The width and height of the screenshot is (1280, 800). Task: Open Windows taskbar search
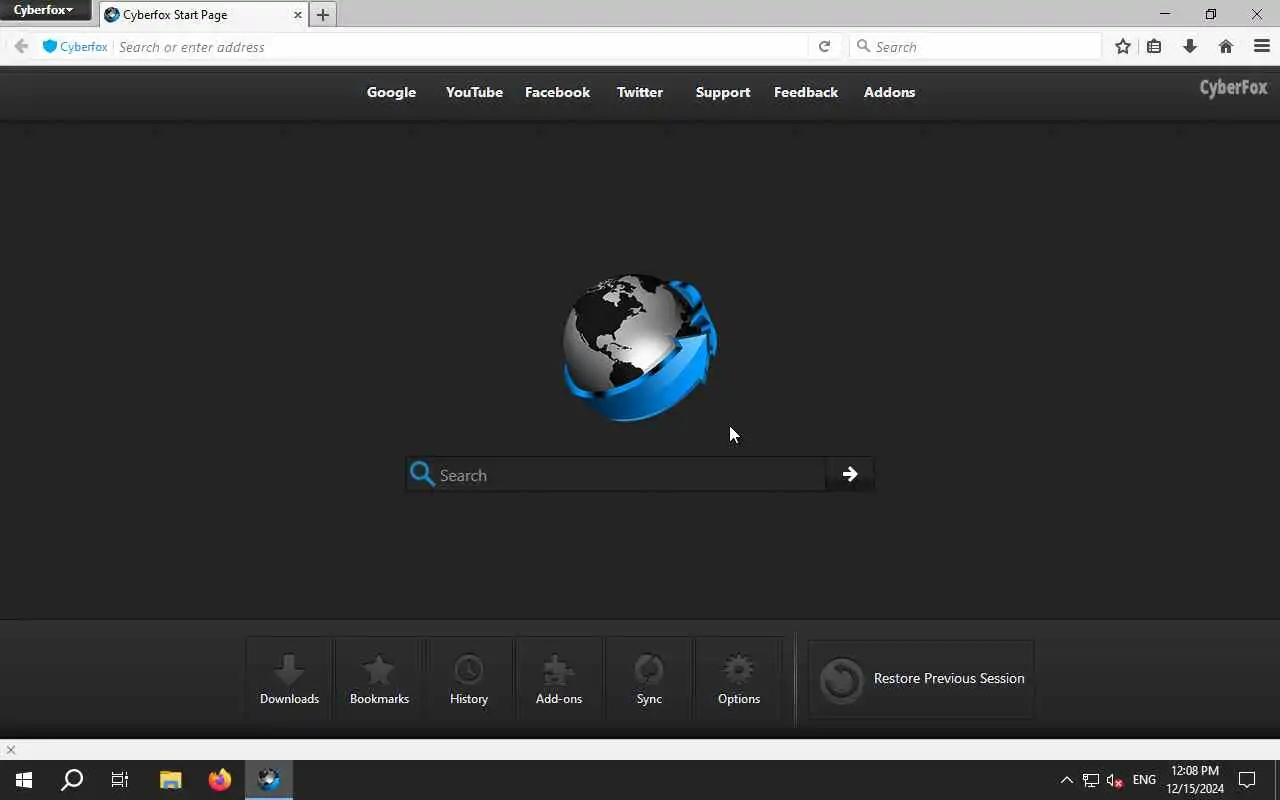[x=72, y=780]
